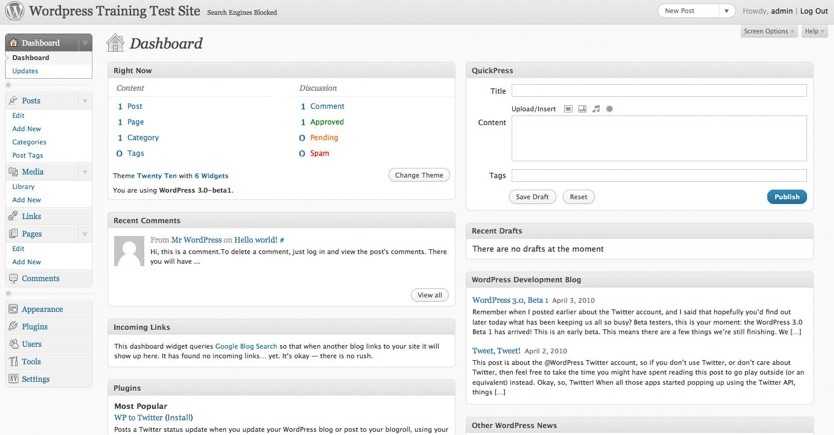
Task: Click the Spam comments link
Action: coord(320,153)
